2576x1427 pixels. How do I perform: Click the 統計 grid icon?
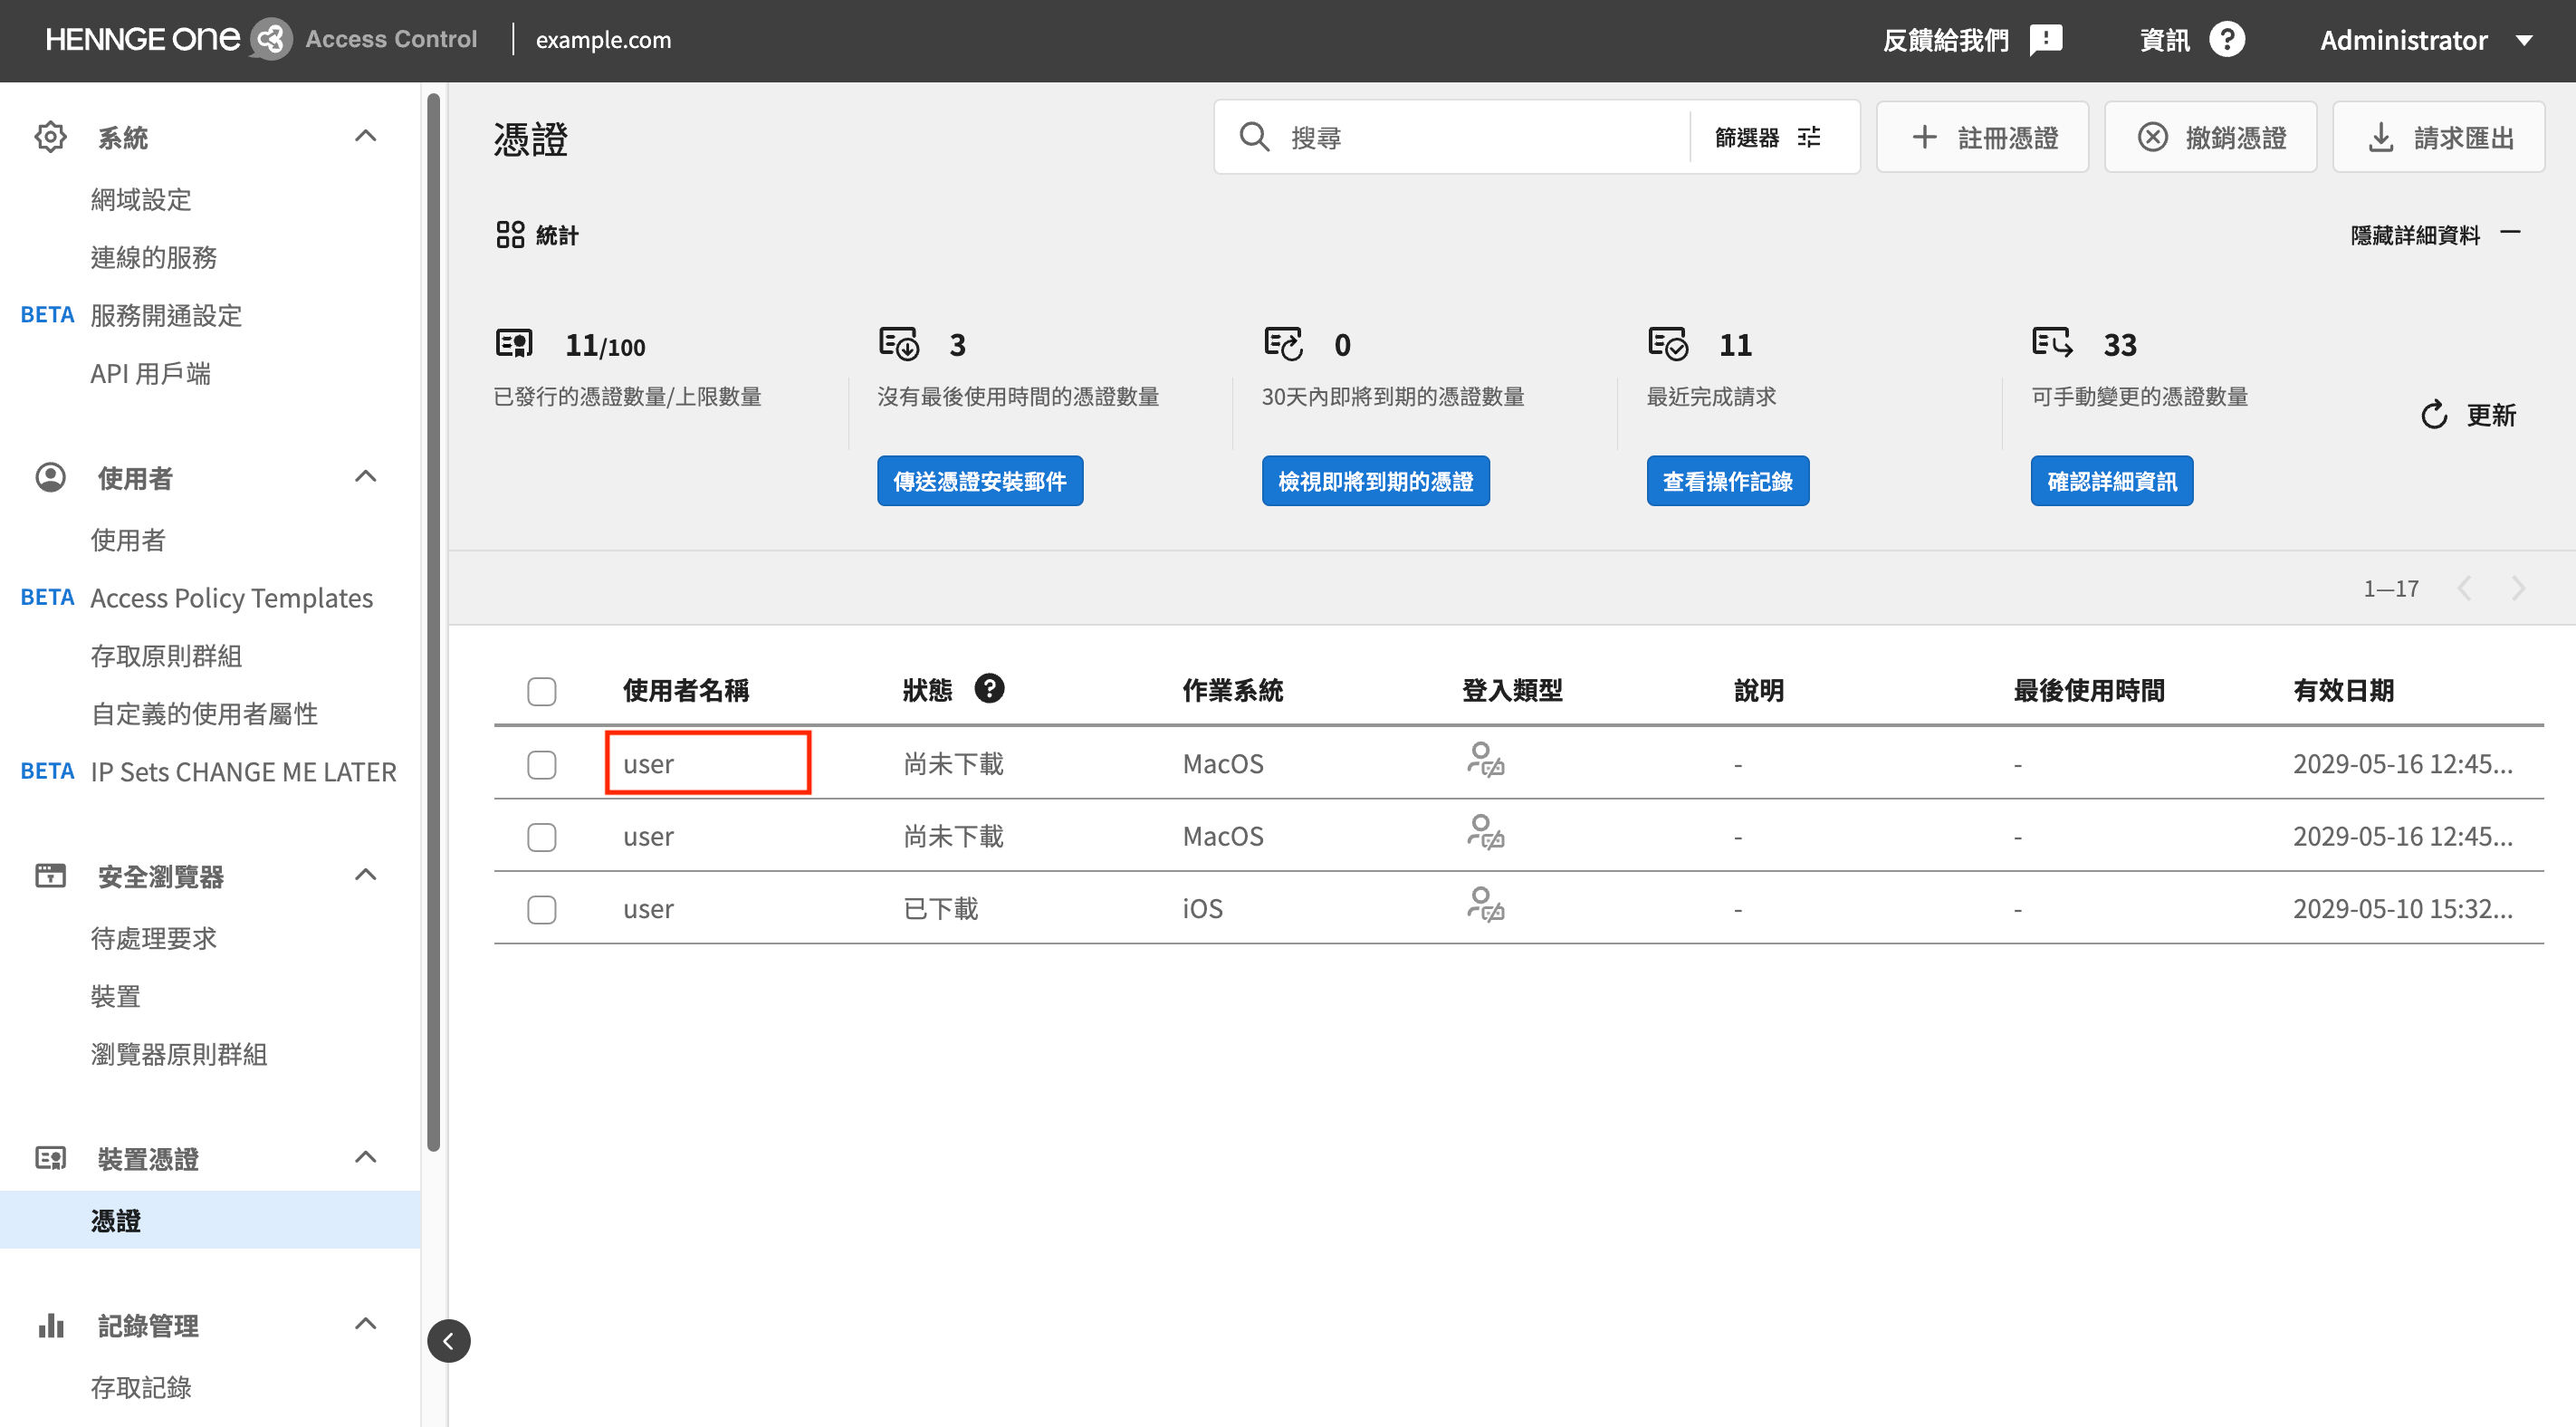510,235
